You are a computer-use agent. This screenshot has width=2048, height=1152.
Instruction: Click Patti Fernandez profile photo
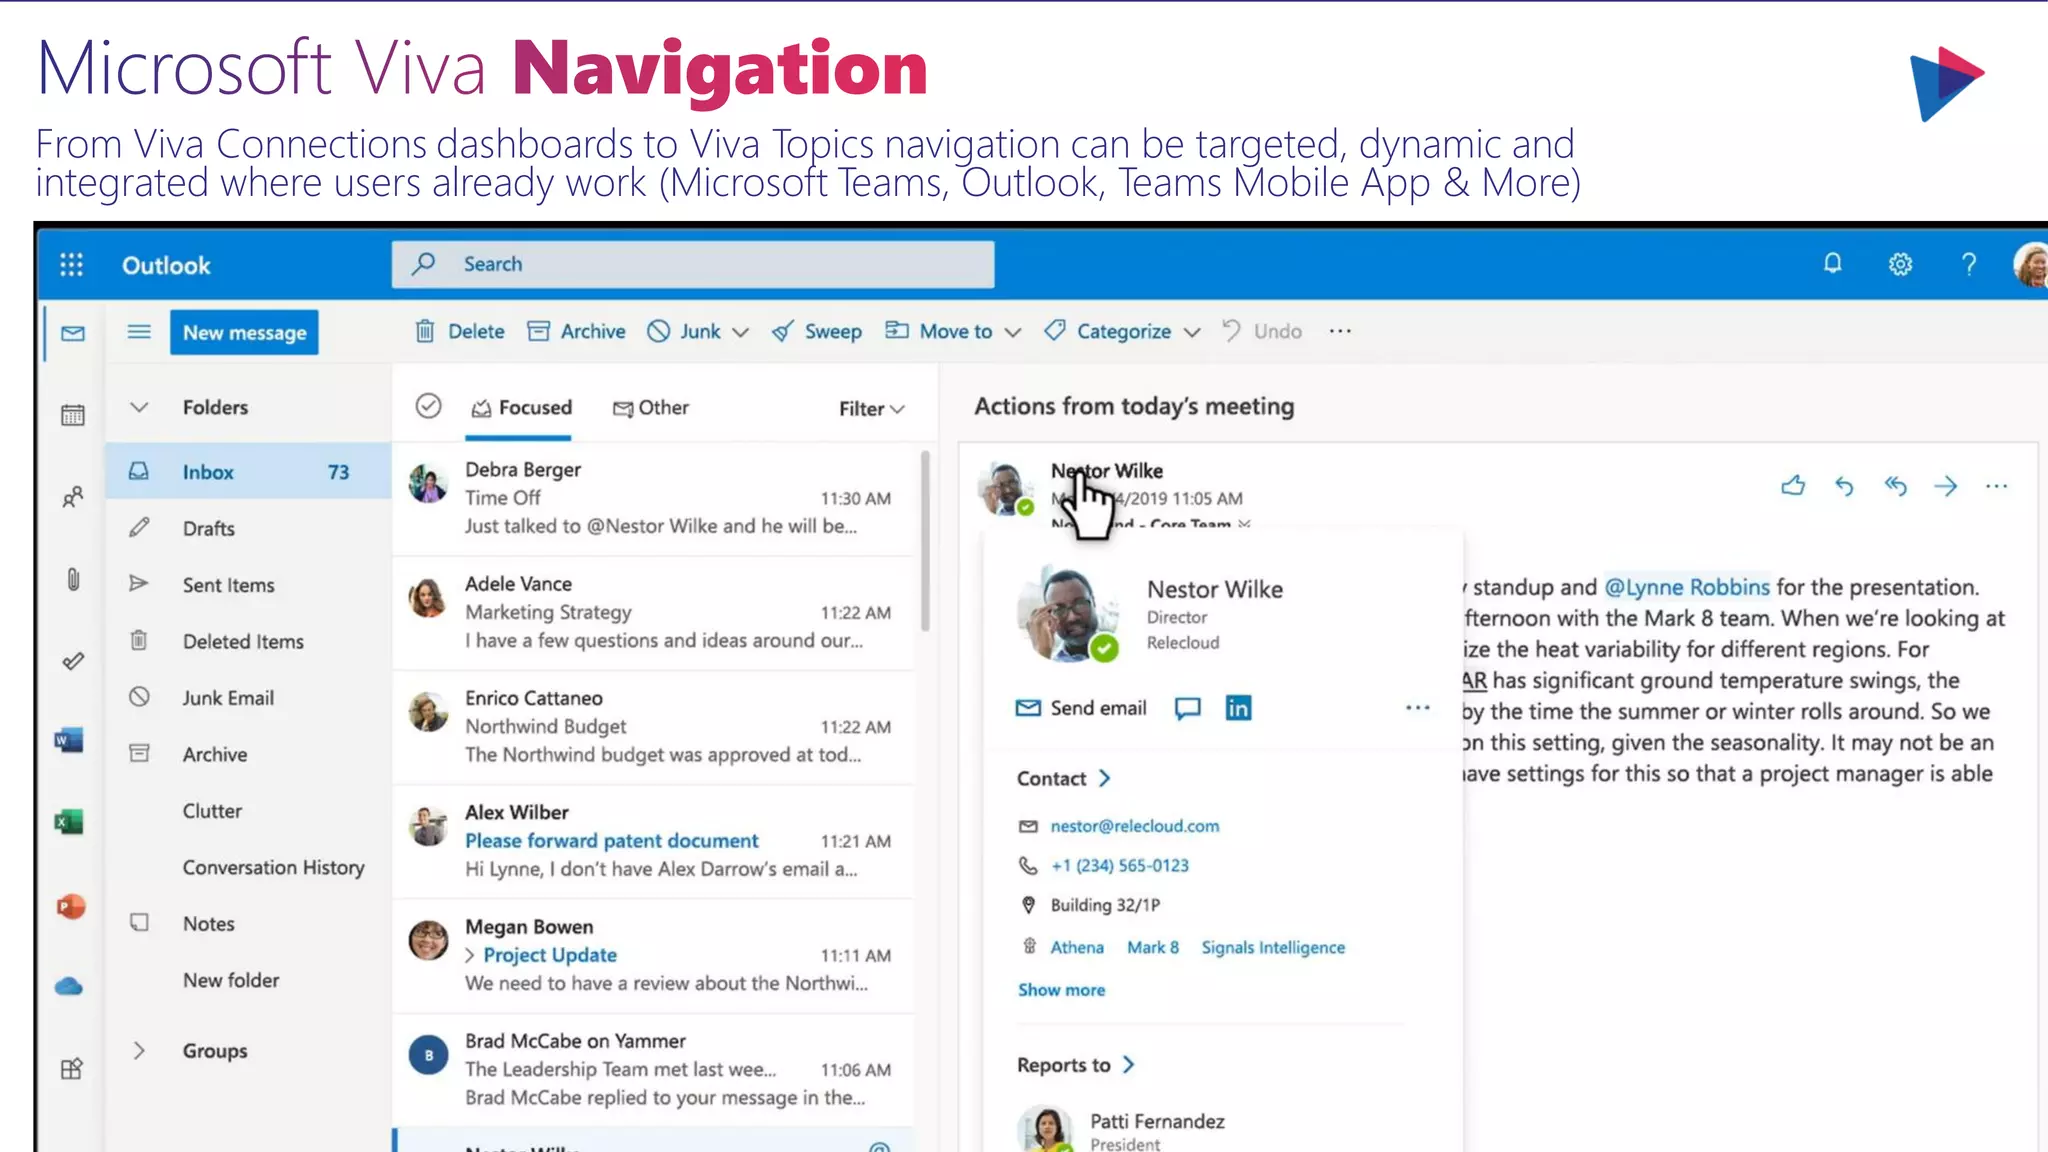[1045, 1130]
